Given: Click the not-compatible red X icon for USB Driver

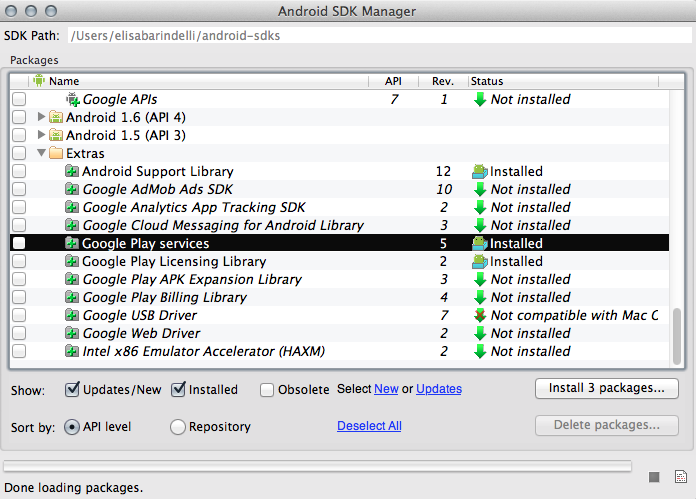Looking at the screenshot, I should pos(480,315).
